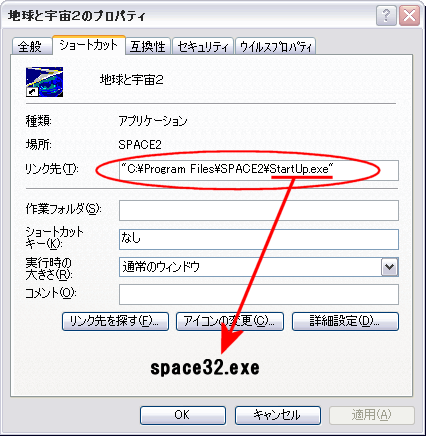Viewport: 426px width, 436px height.
Task: Click the 作業フォルダ input field
Action: [x=259, y=210]
